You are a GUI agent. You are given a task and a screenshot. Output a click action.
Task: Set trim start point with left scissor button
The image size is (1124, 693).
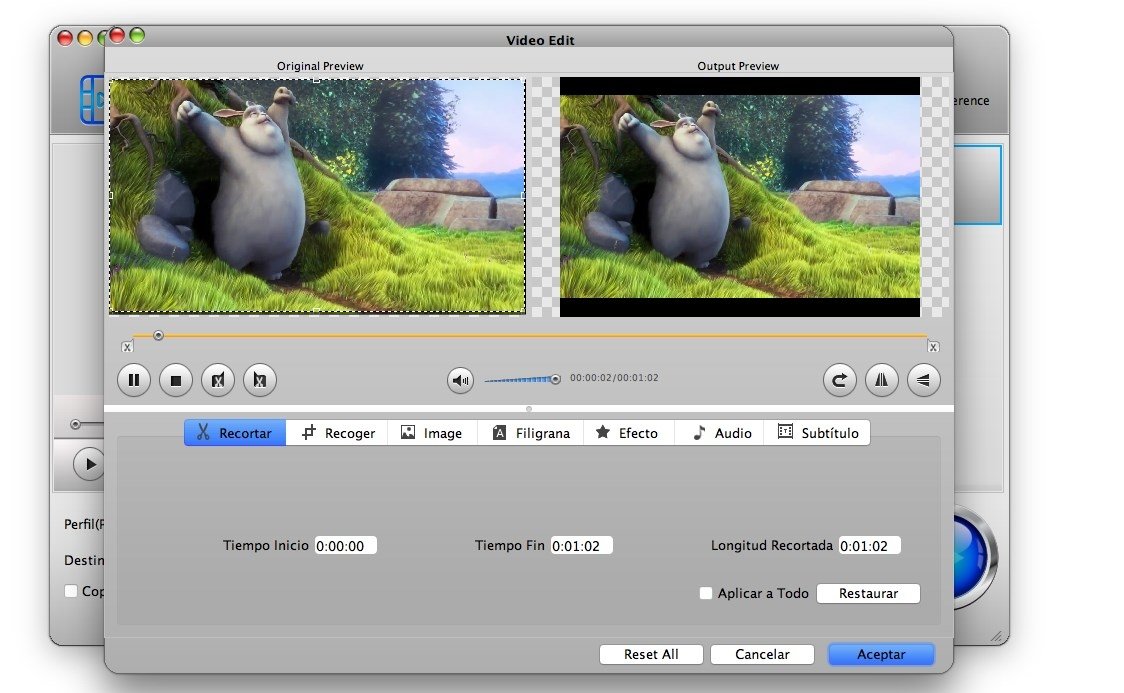[x=218, y=380]
